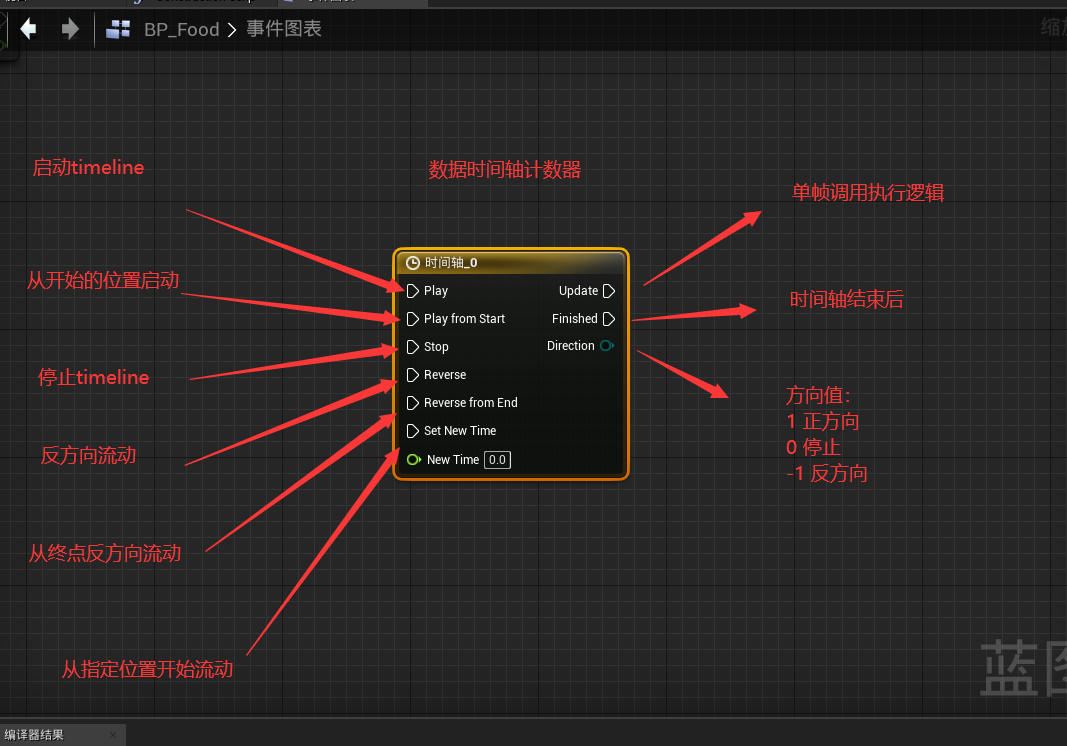The height and width of the screenshot is (746, 1067).
Task: Click the forward navigation arrow
Action: (x=69, y=29)
